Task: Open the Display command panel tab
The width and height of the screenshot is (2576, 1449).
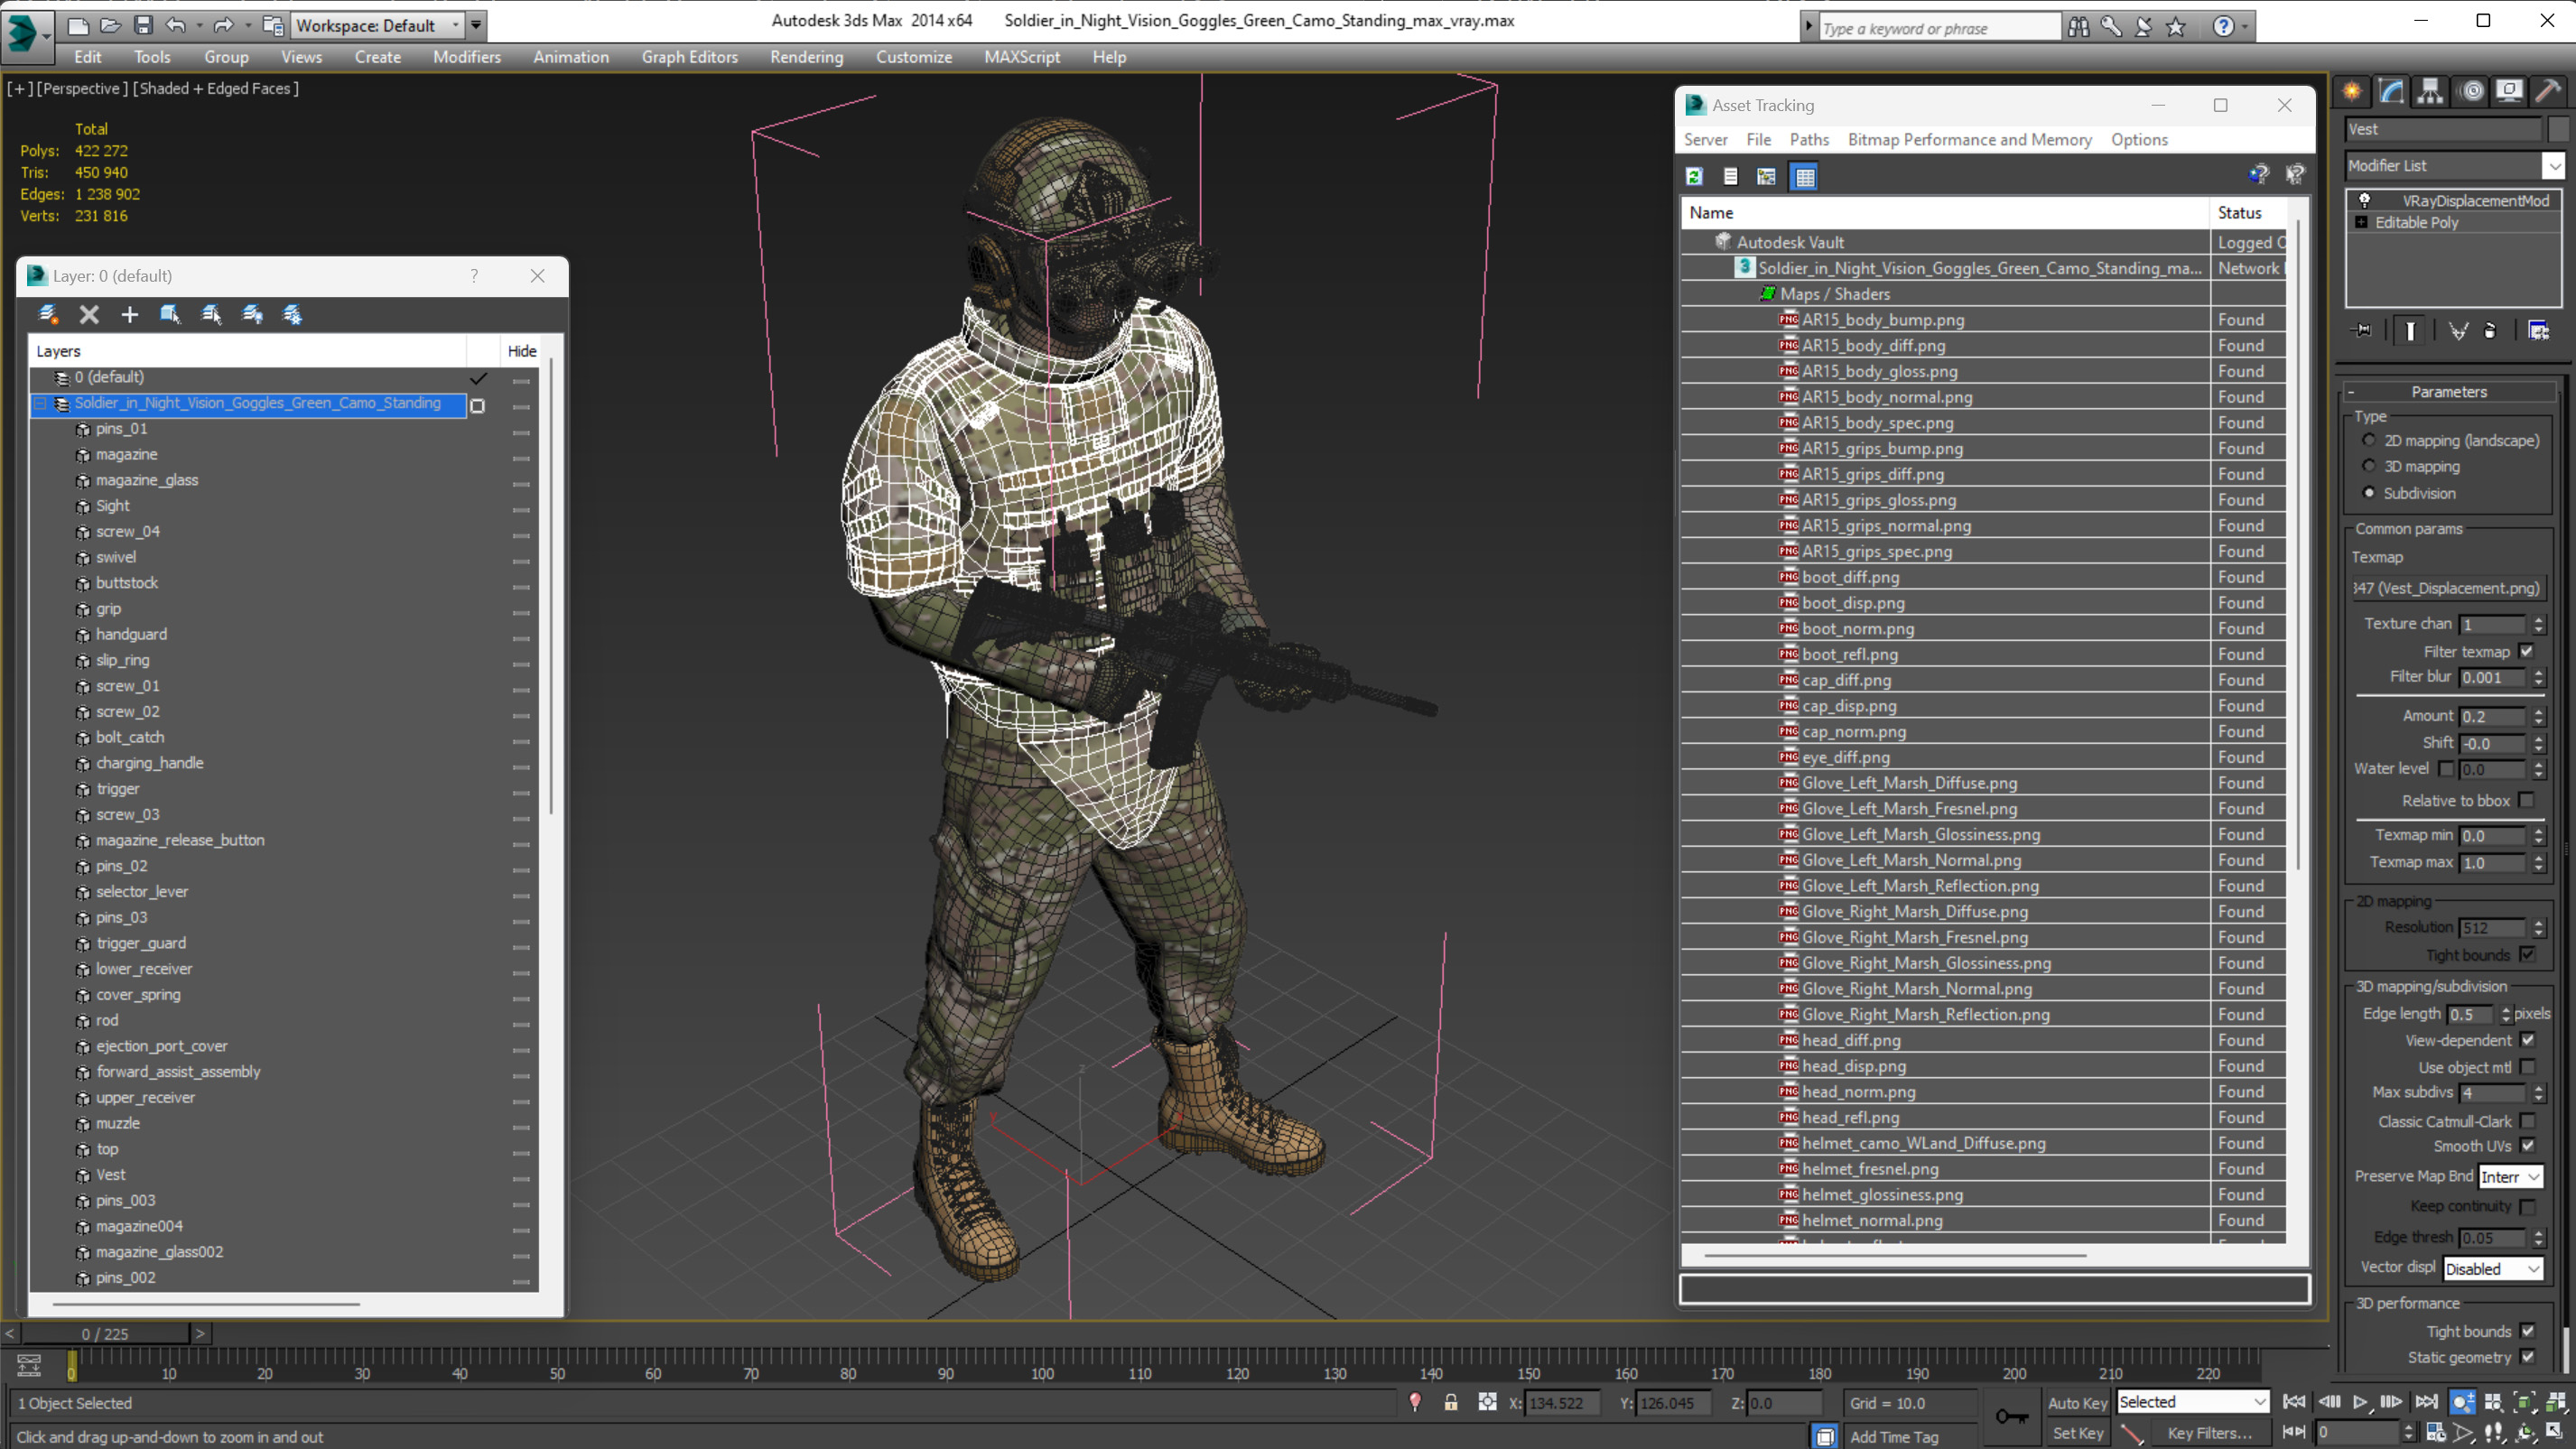Action: pyautogui.click(x=2510, y=91)
